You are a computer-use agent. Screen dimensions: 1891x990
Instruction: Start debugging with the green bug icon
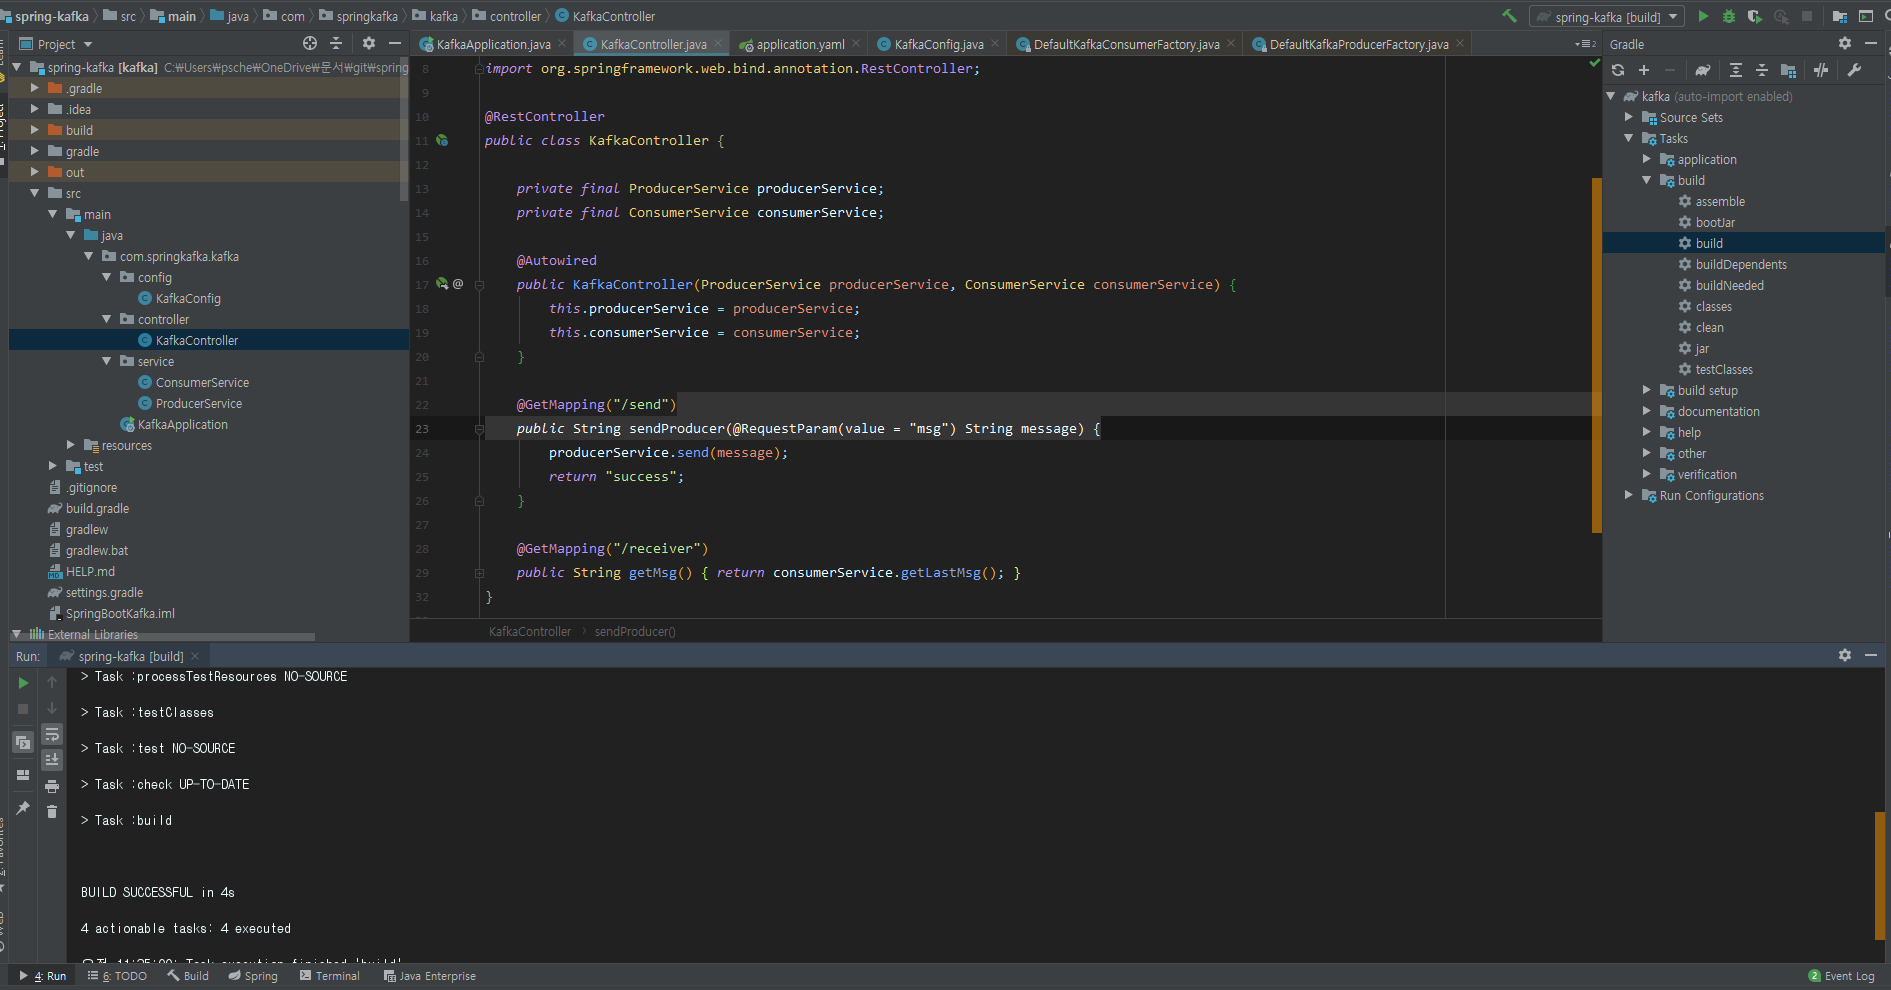click(1729, 16)
